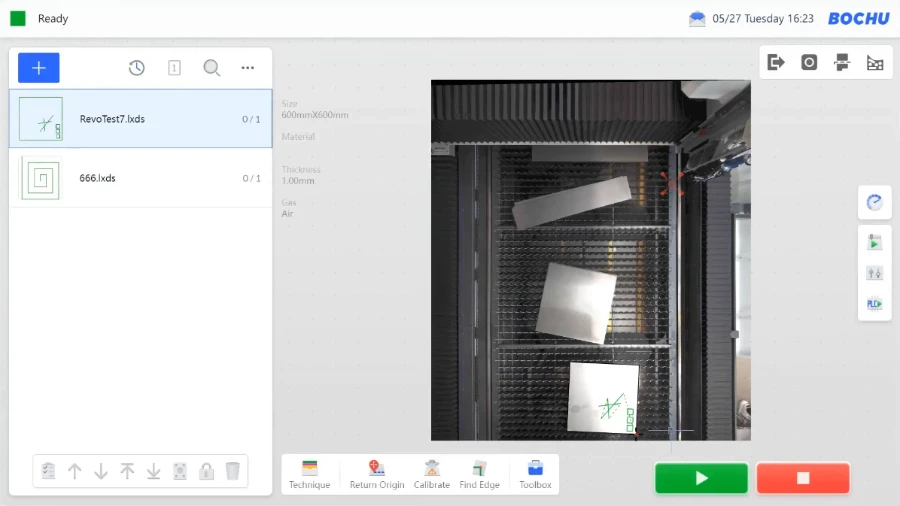The width and height of the screenshot is (900, 506).
Task: Click the date and time 05/27 Tuesday 16:23
Action: point(763,18)
